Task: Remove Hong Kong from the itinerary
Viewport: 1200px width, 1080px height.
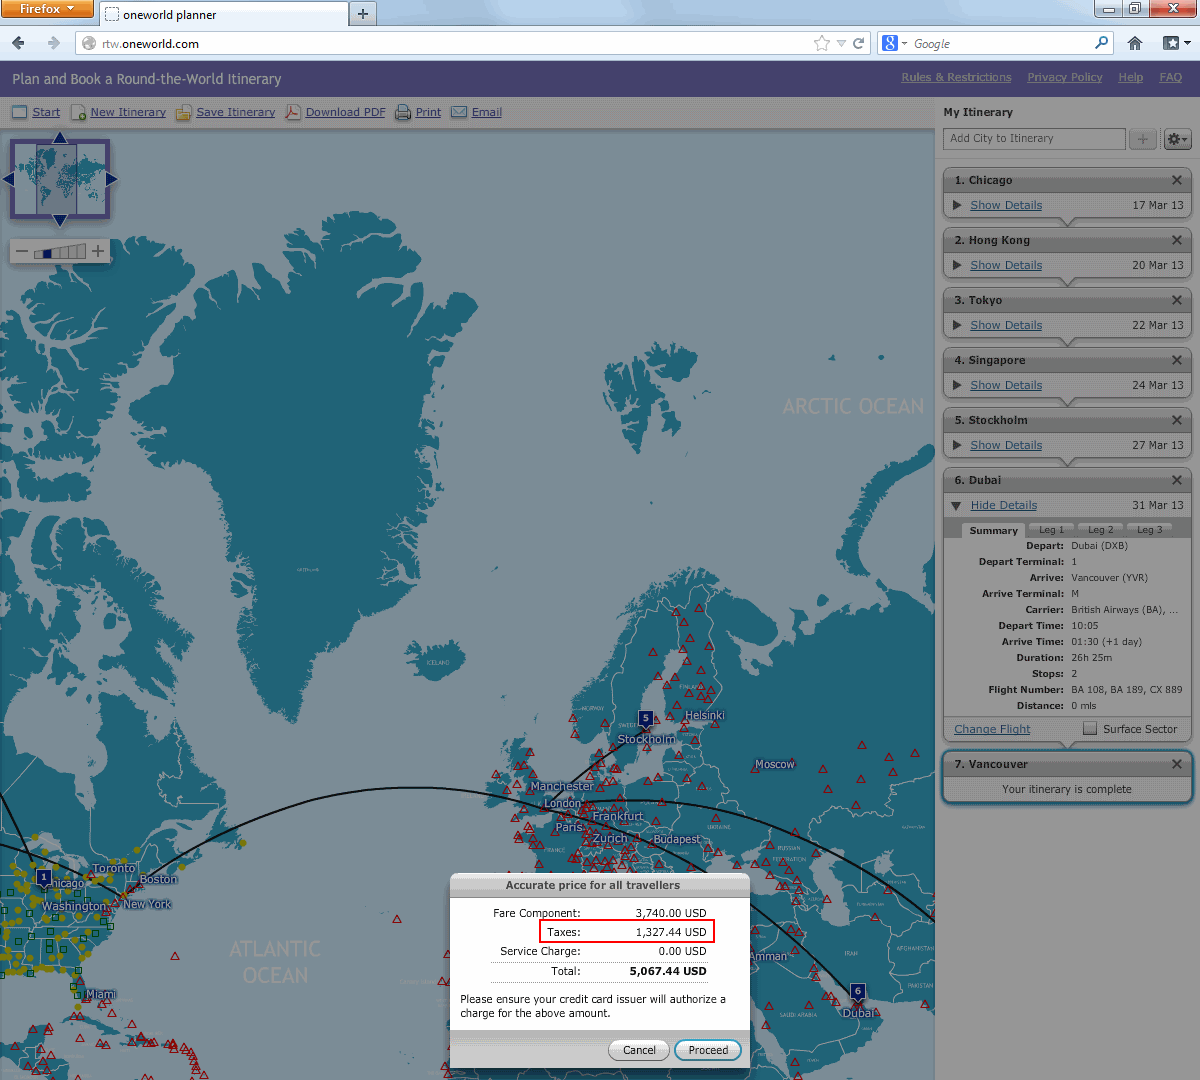Action: 1177,240
